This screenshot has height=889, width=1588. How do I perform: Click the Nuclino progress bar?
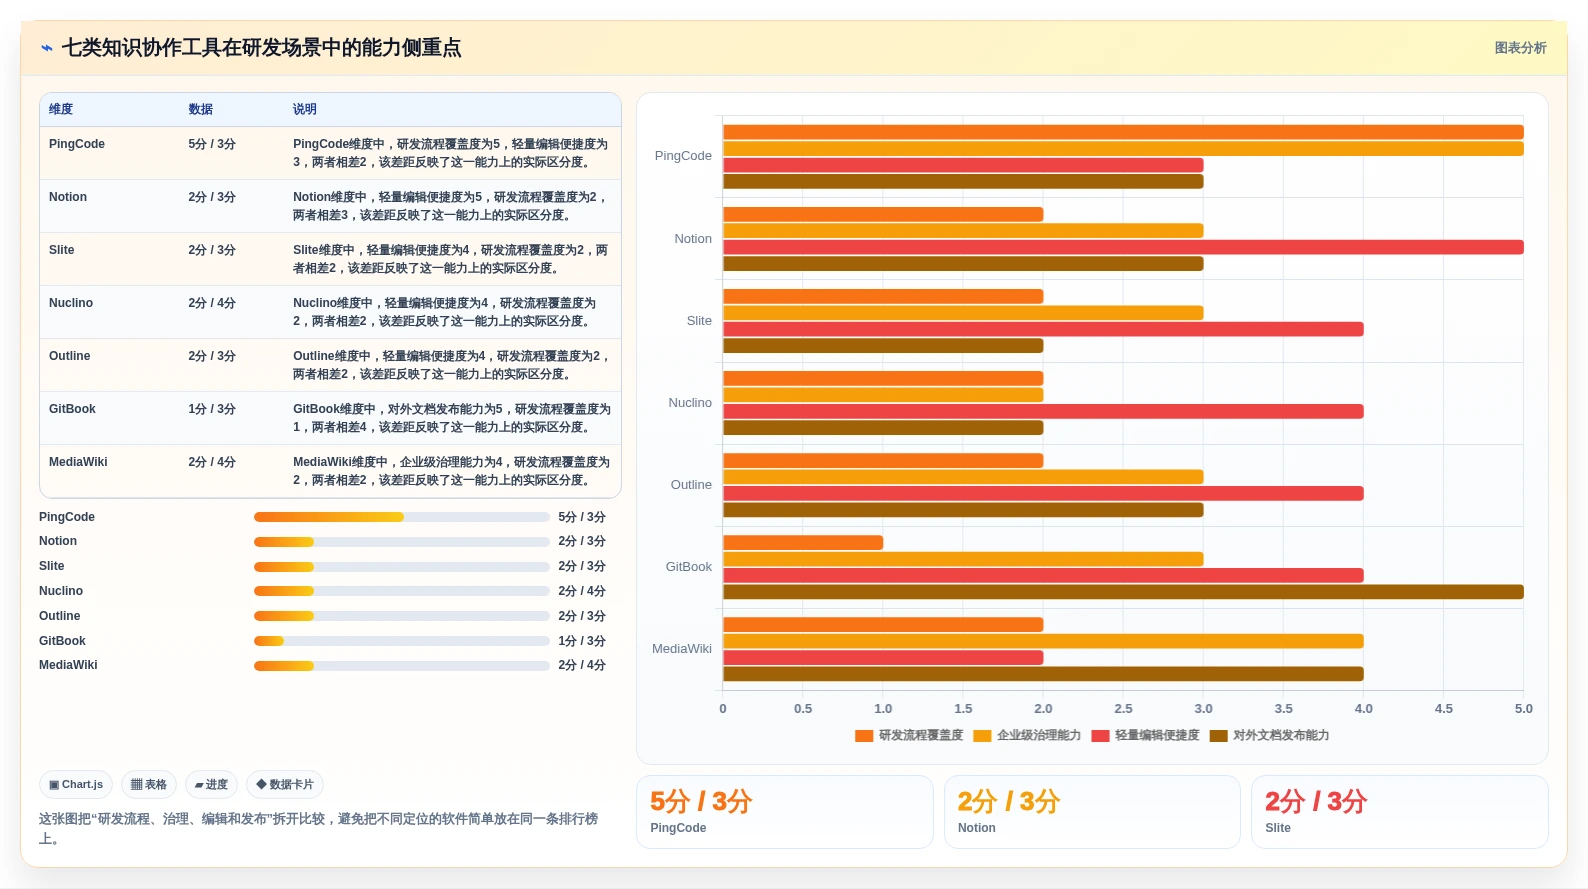(x=402, y=591)
